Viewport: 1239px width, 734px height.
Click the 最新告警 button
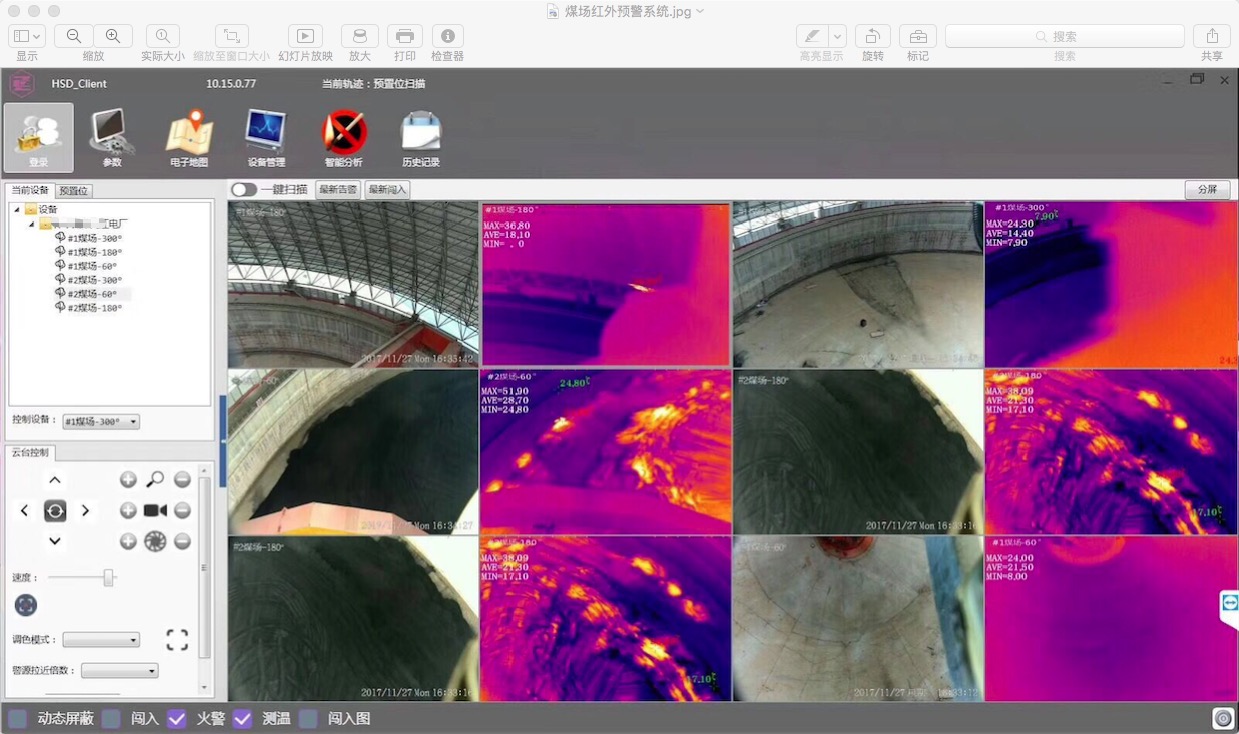click(337, 189)
